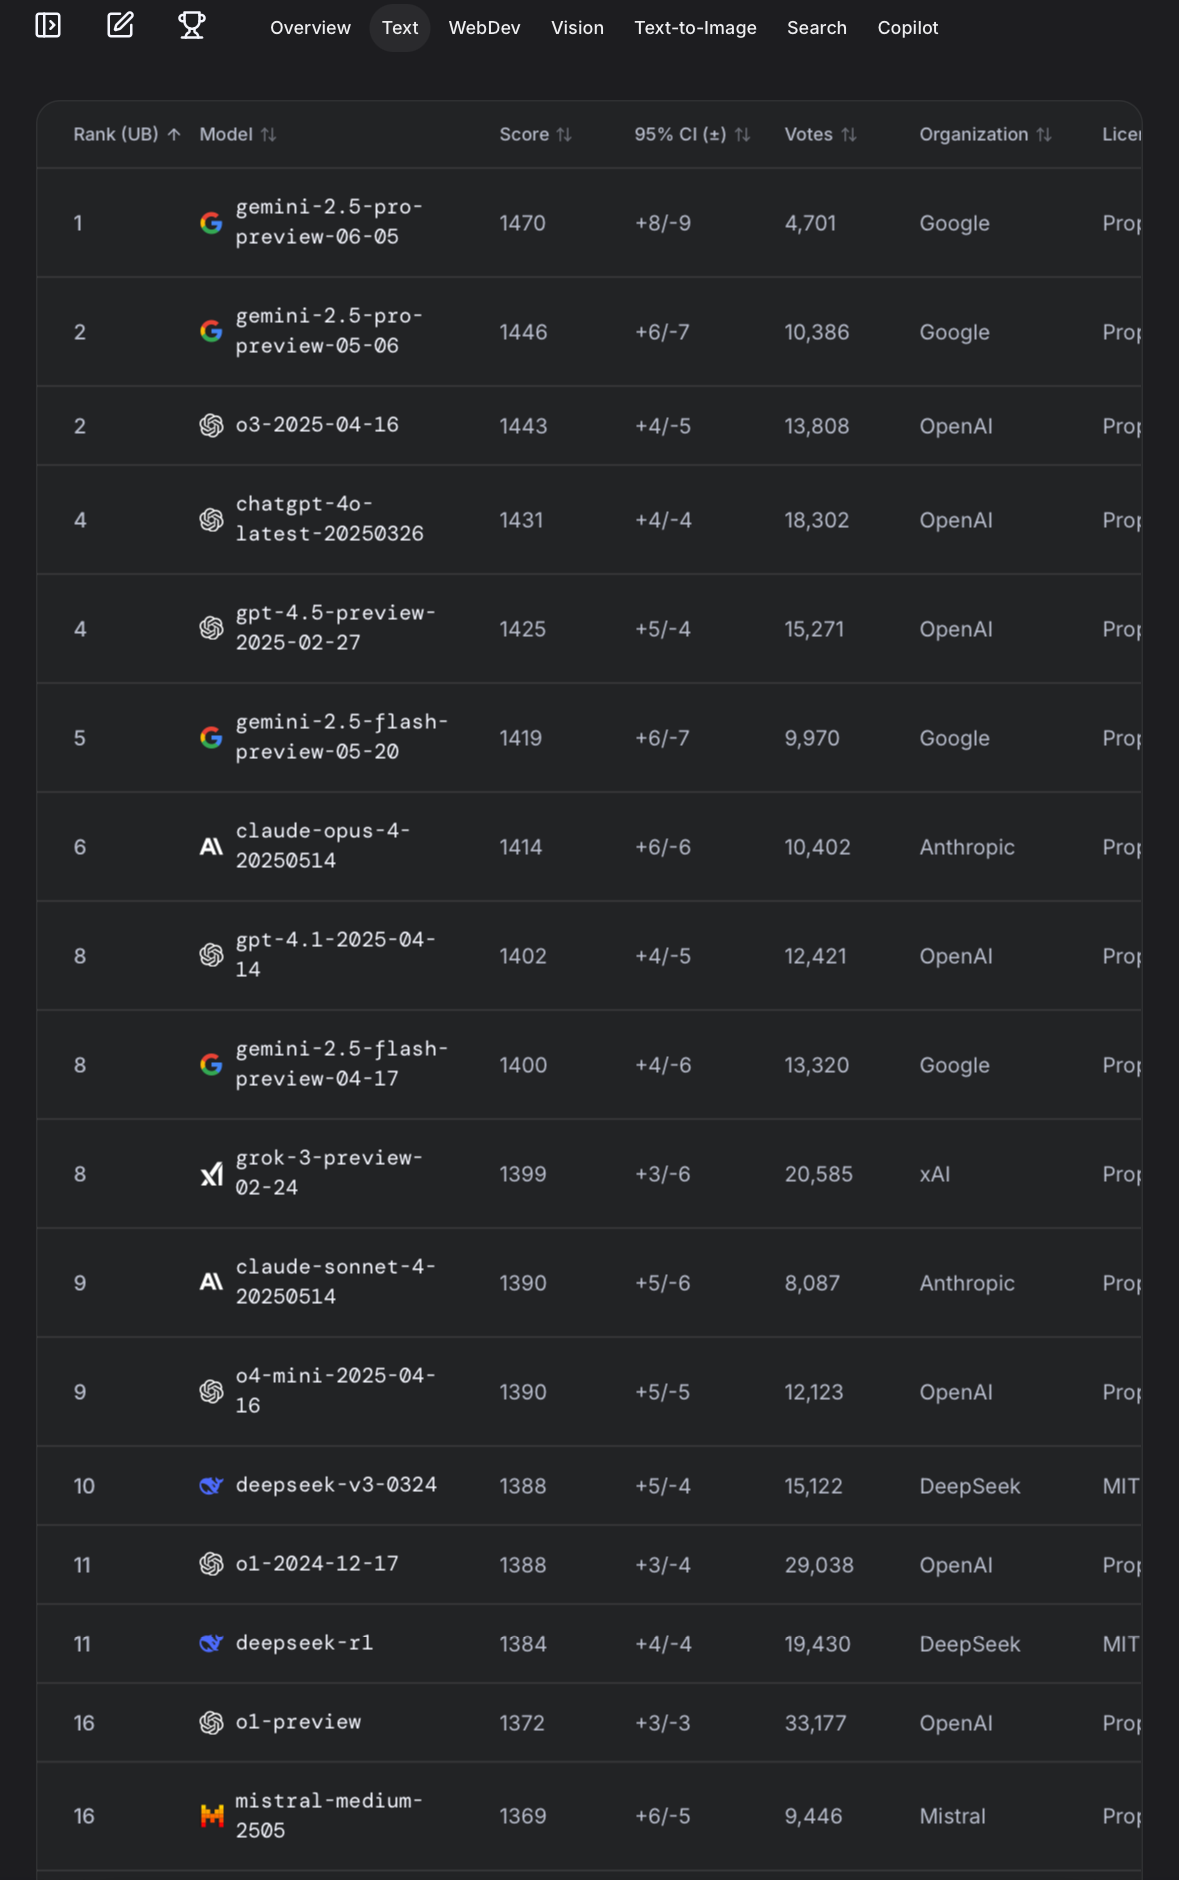
Task: Switch to the Vision tab
Action: coord(577,28)
